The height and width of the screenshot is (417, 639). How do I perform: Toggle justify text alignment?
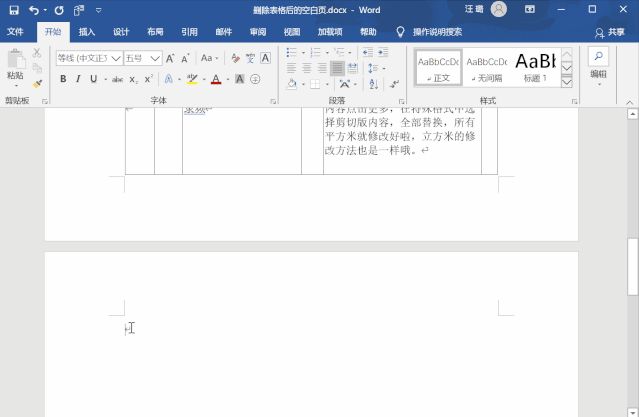pyautogui.click(x=338, y=68)
